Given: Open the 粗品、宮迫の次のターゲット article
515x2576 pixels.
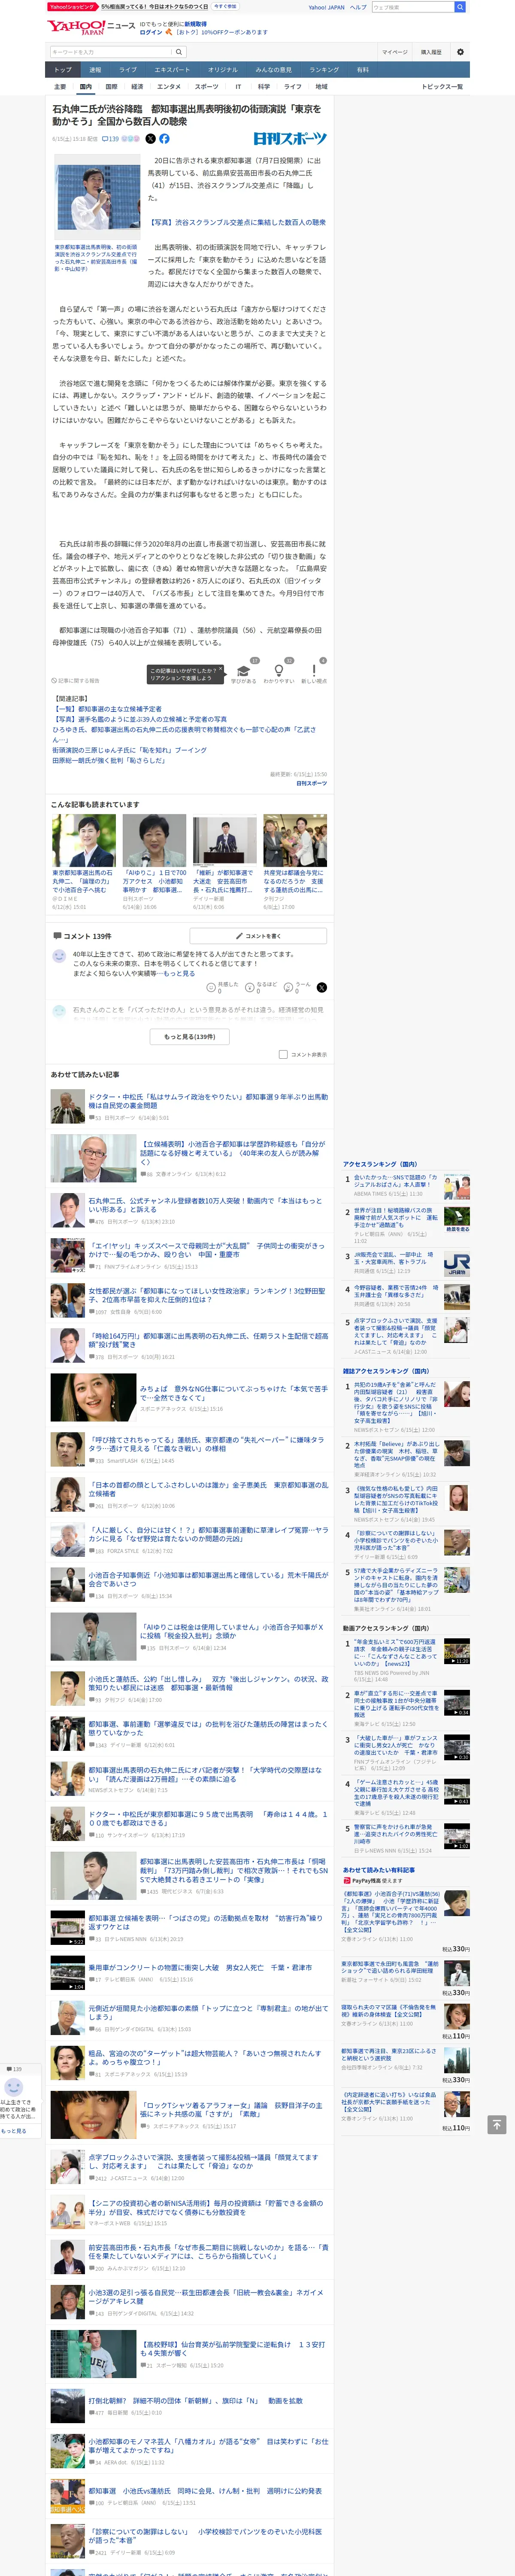Looking at the screenshot, I should click(205, 2057).
